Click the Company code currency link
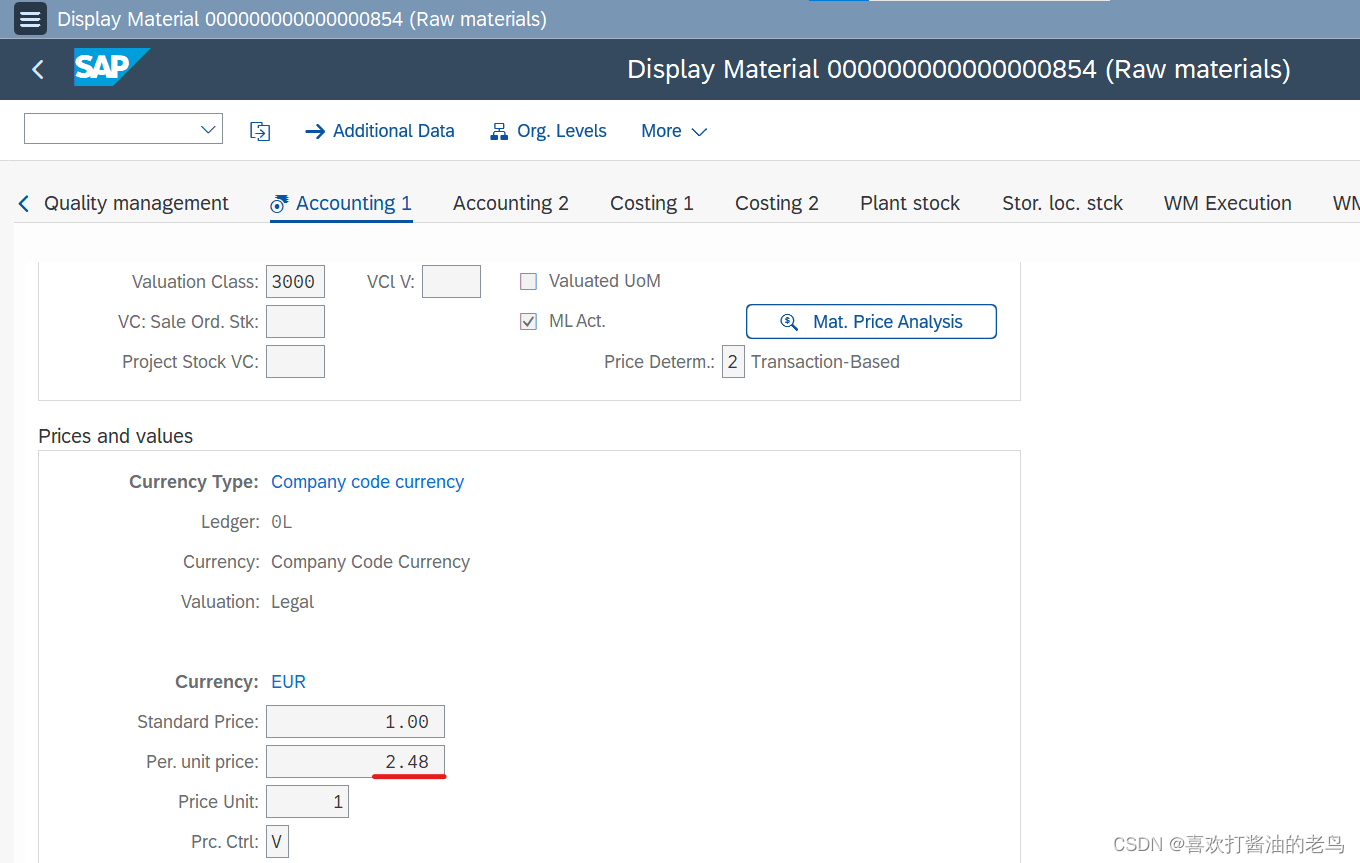The width and height of the screenshot is (1360, 863). pos(367,481)
